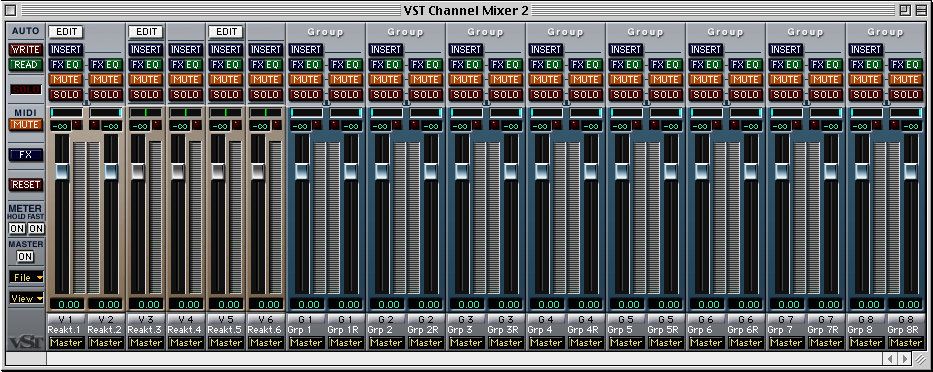This screenshot has height=372, width=933.
Task: Click the stereo link icon between G1 channels
Action: (326, 103)
